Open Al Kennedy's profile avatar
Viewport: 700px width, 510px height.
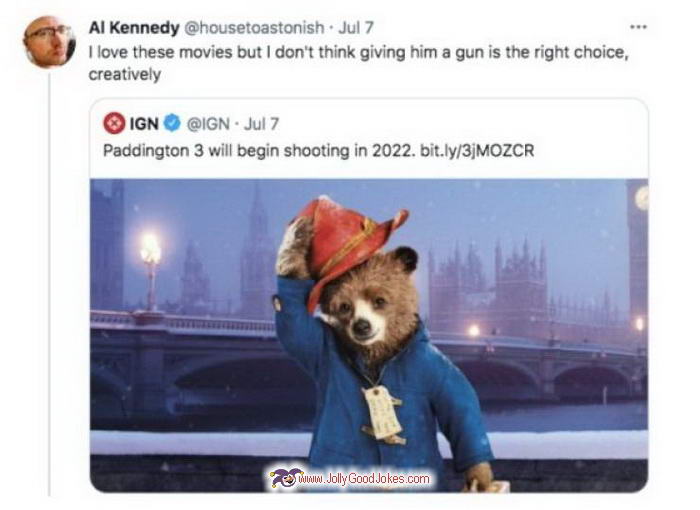(x=49, y=42)
